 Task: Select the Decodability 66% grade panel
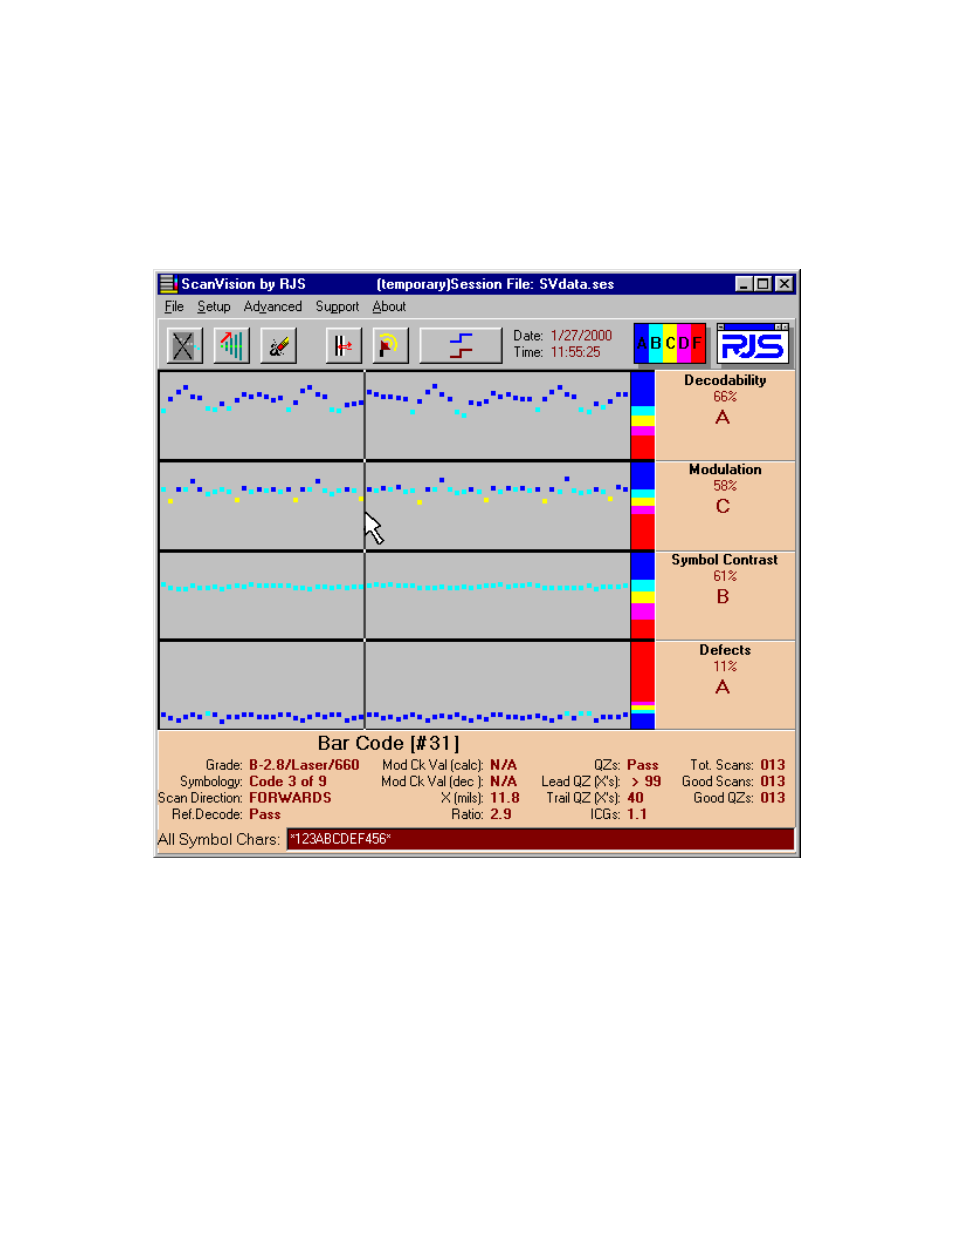coord(725,415)
